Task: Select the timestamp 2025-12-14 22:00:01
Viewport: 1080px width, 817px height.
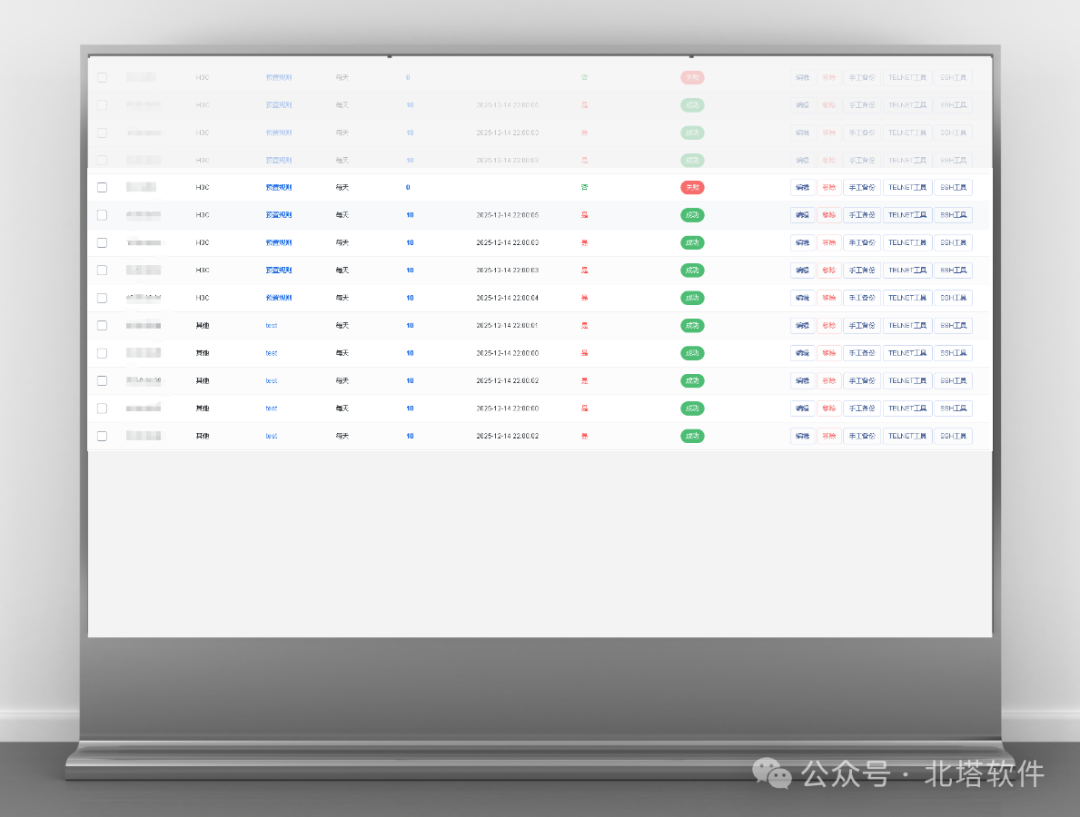Action: pyautogui.click(x=508, y=325)
